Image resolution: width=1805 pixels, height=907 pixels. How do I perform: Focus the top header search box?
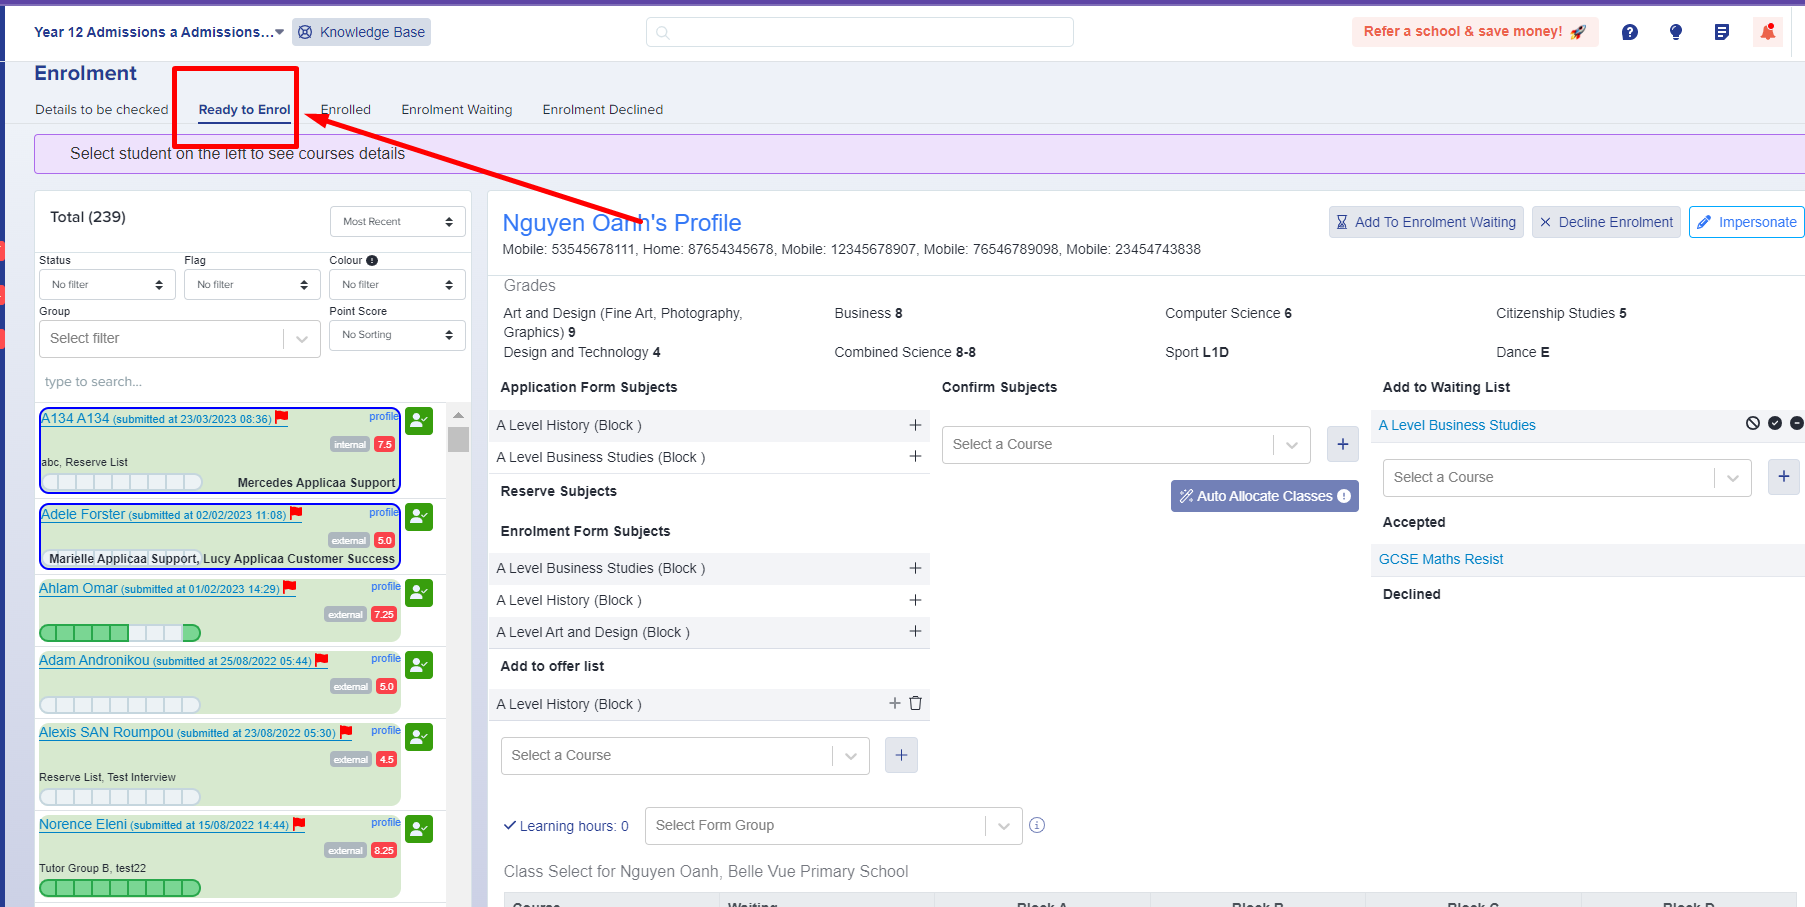[860, 32]
